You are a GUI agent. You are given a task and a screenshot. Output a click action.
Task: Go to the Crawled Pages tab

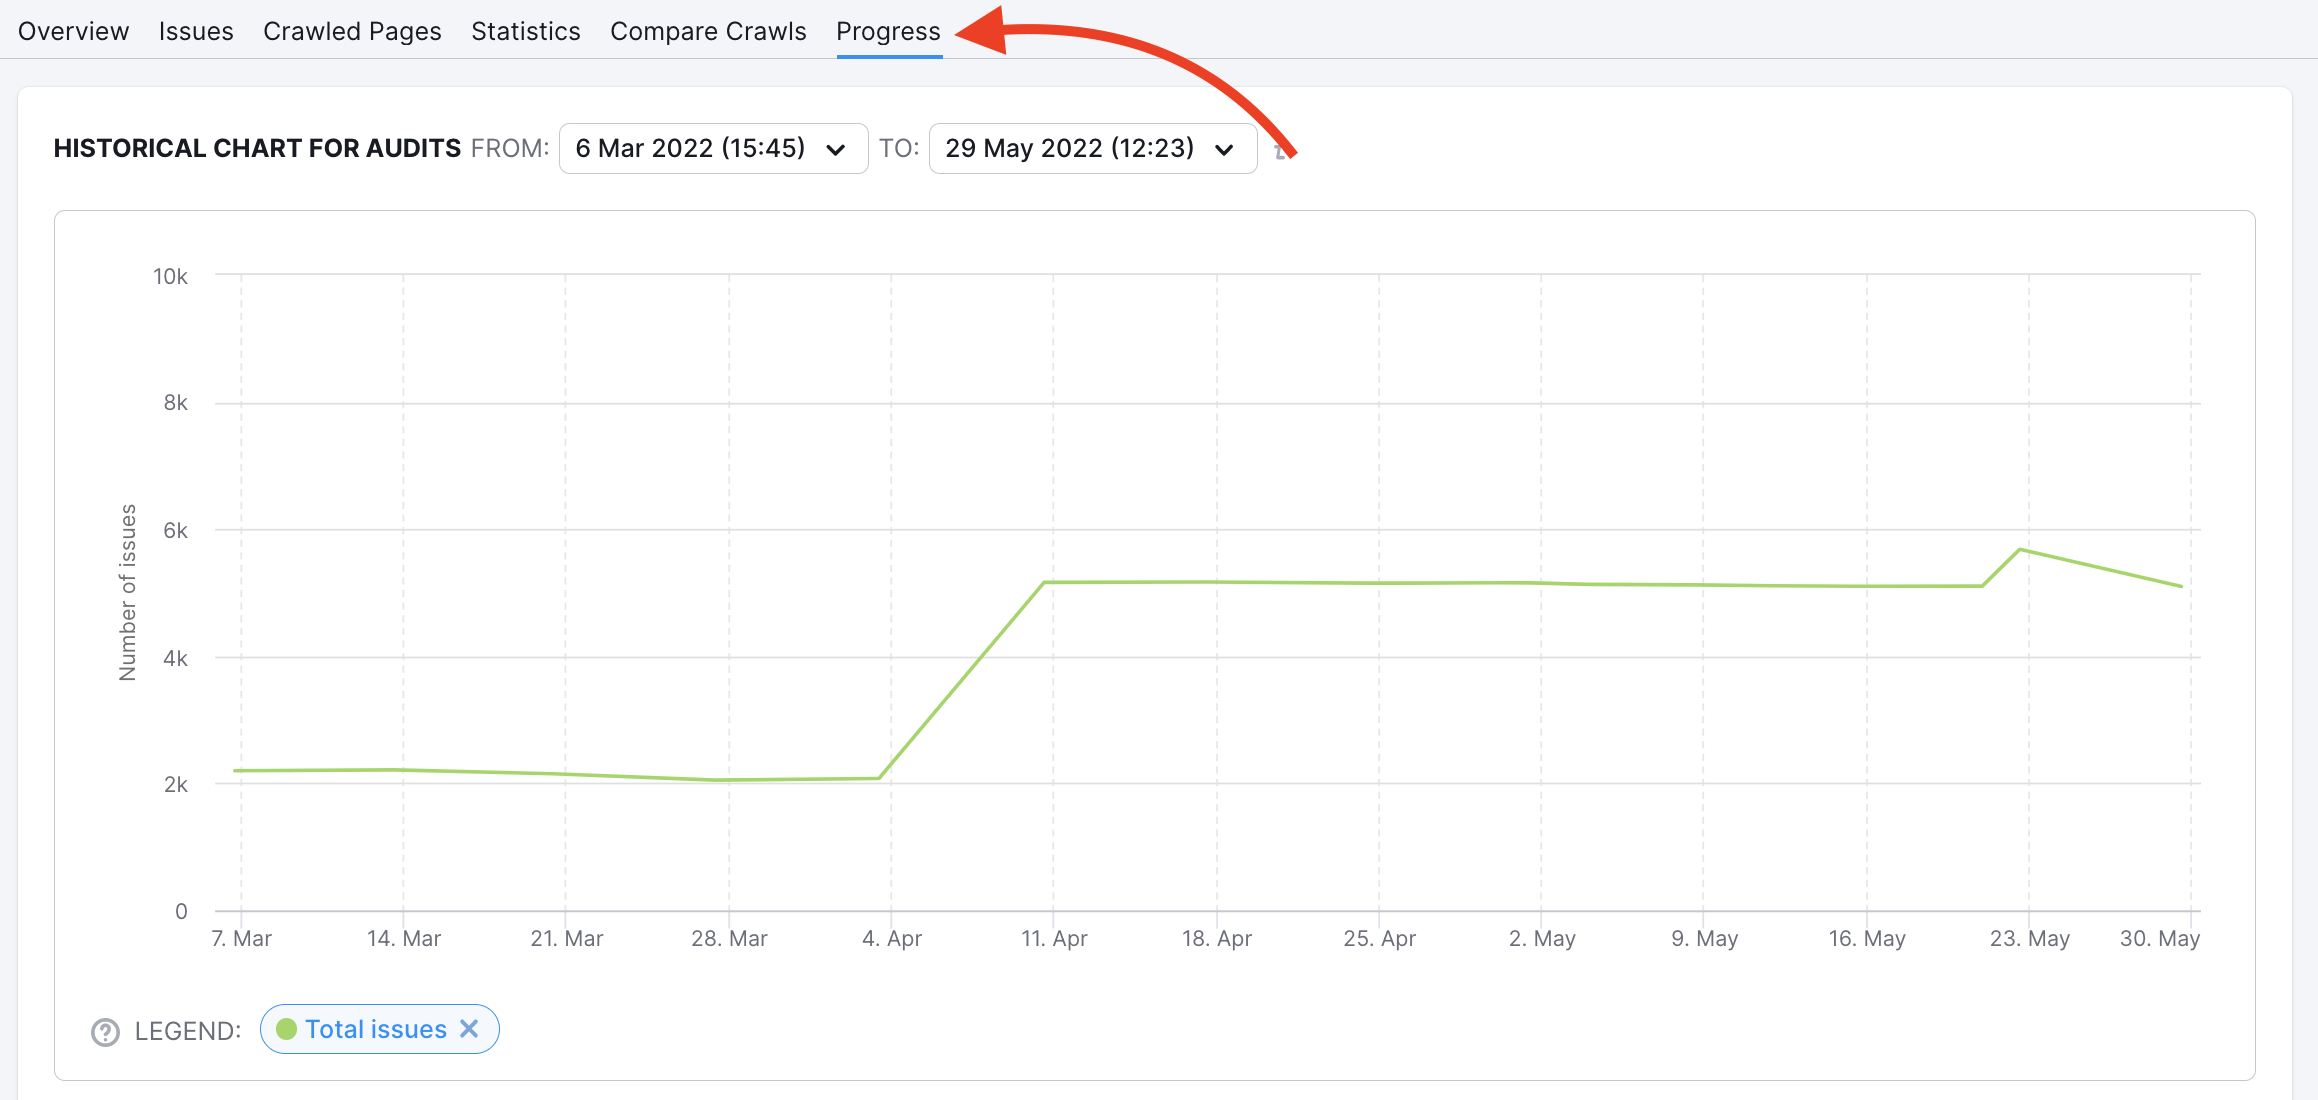pos(352,30)
